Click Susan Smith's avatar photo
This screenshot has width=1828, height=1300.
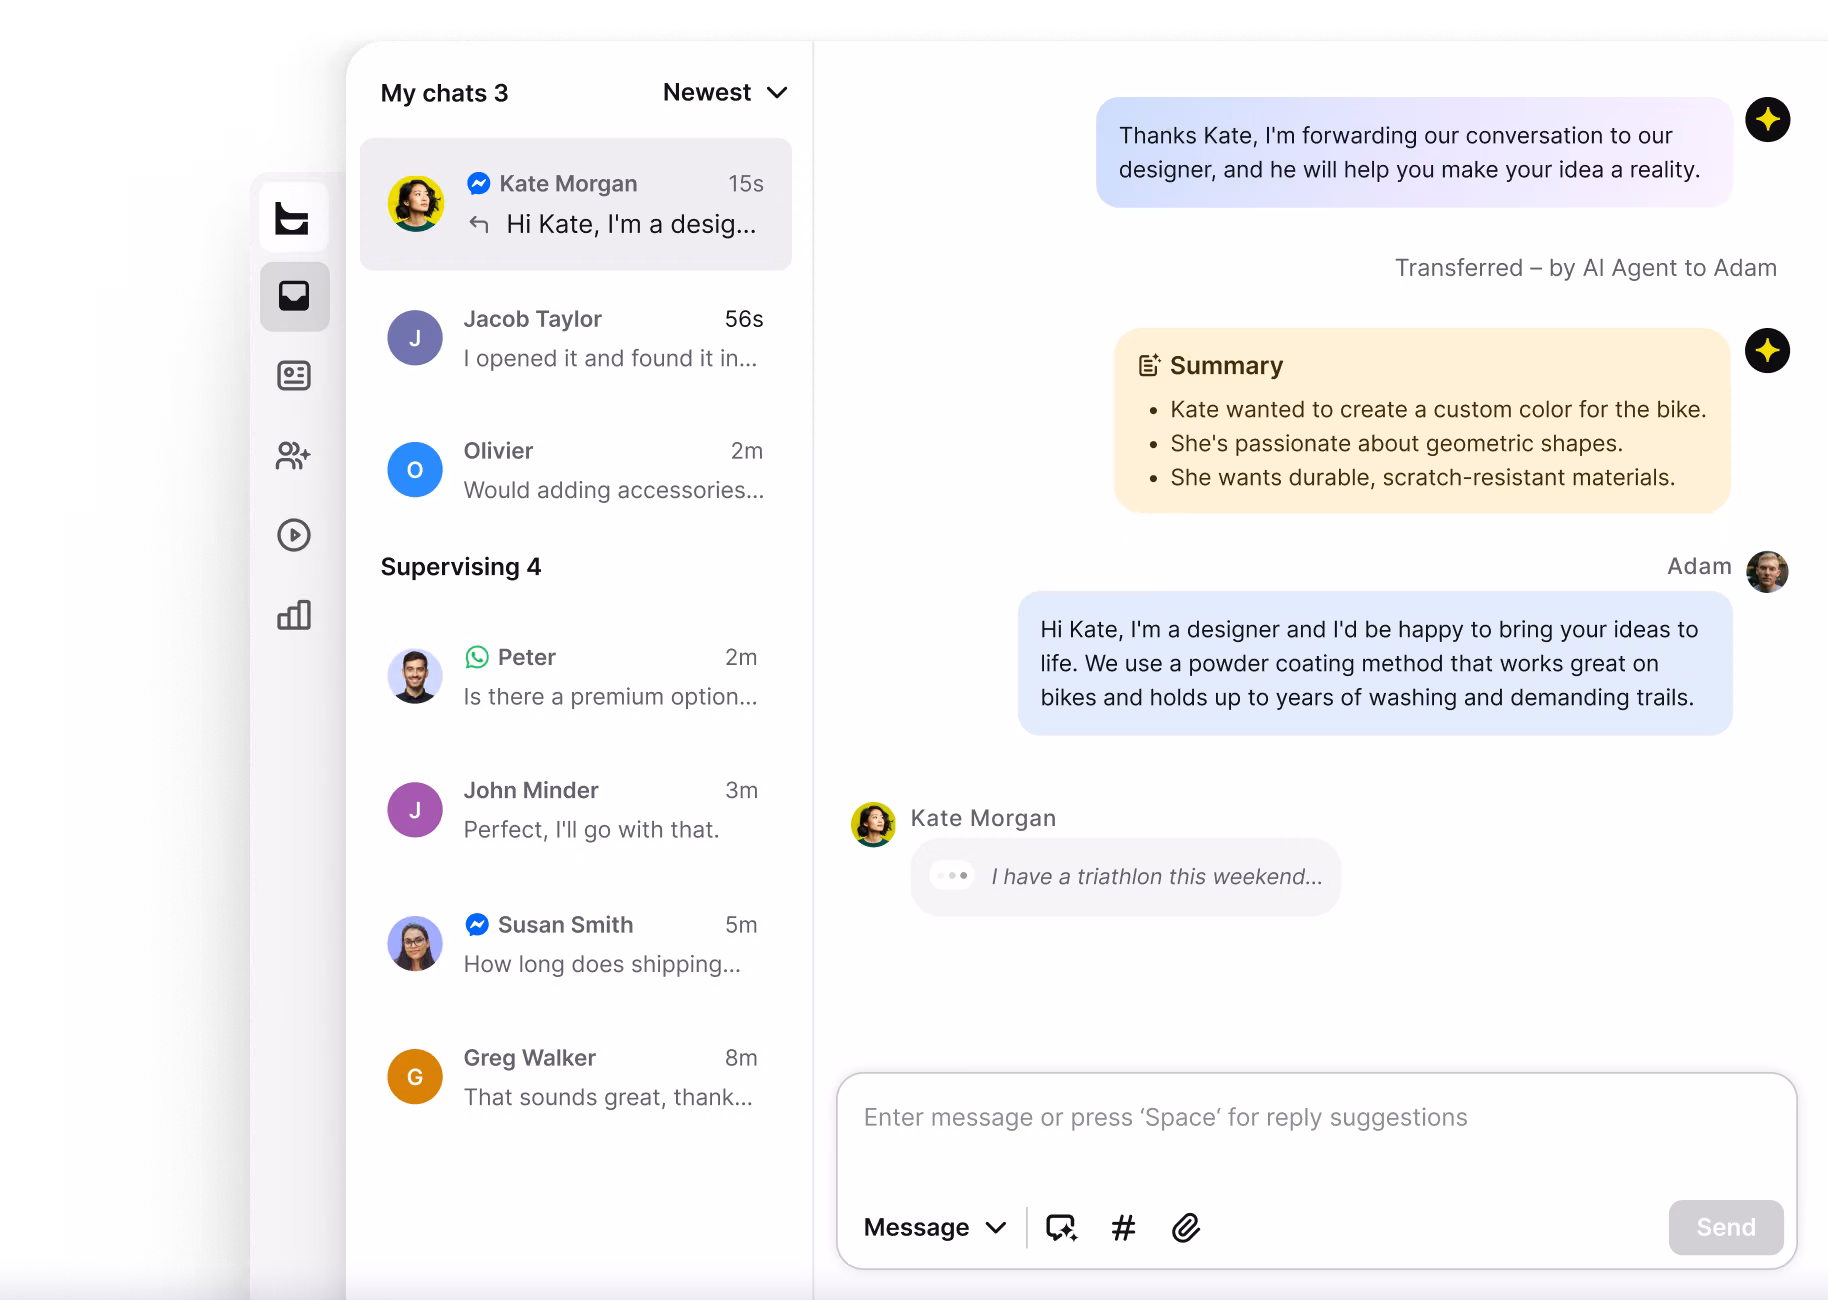[415, 944]
